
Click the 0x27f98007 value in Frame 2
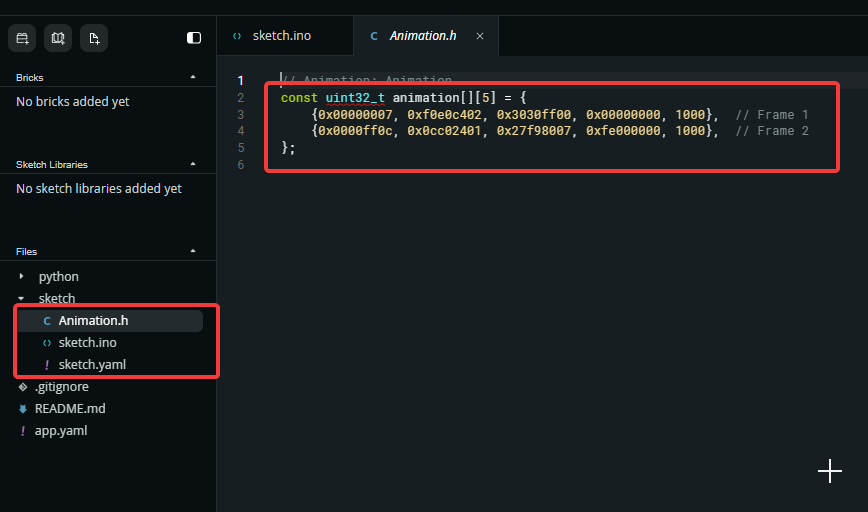[534, 131]
